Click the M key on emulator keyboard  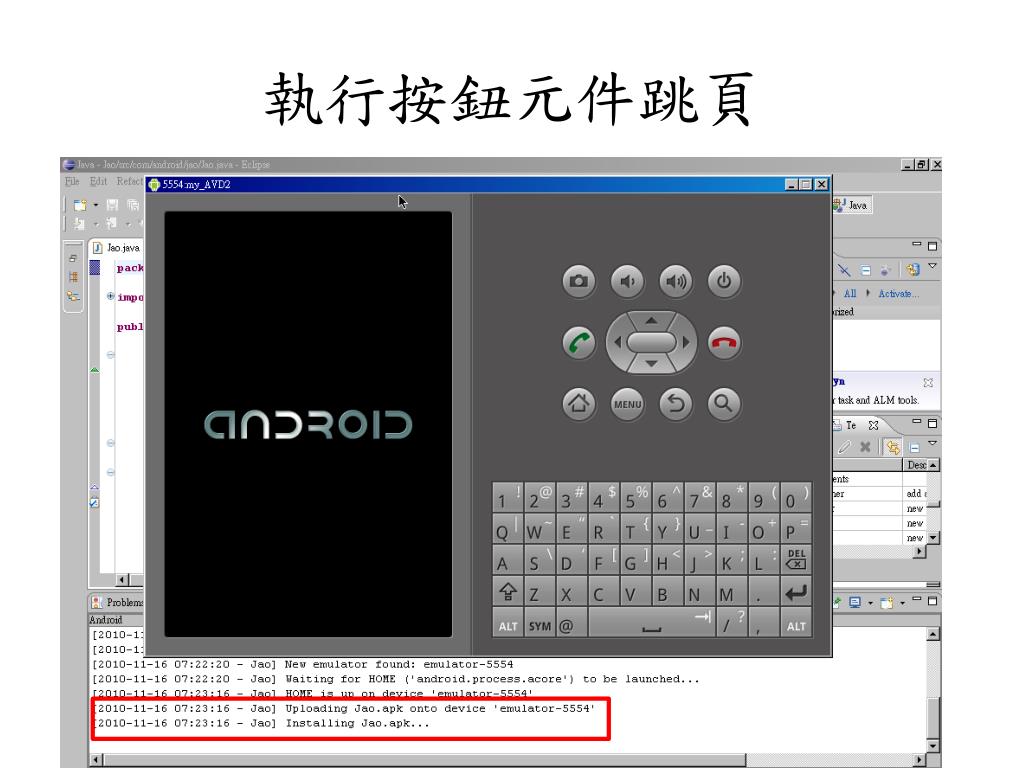click(x=731, y=592)
